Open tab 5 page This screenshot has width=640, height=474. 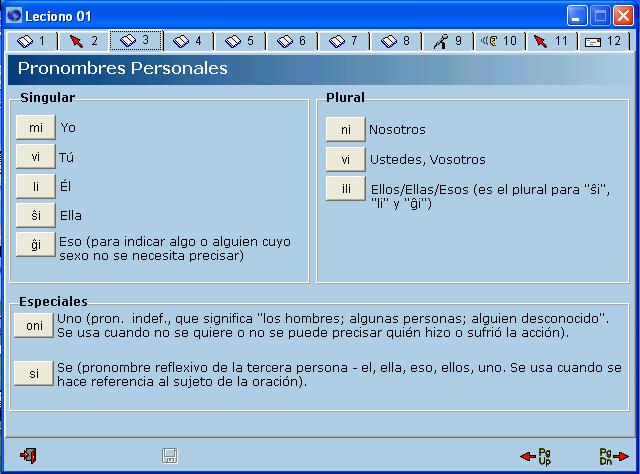[240, 41]
